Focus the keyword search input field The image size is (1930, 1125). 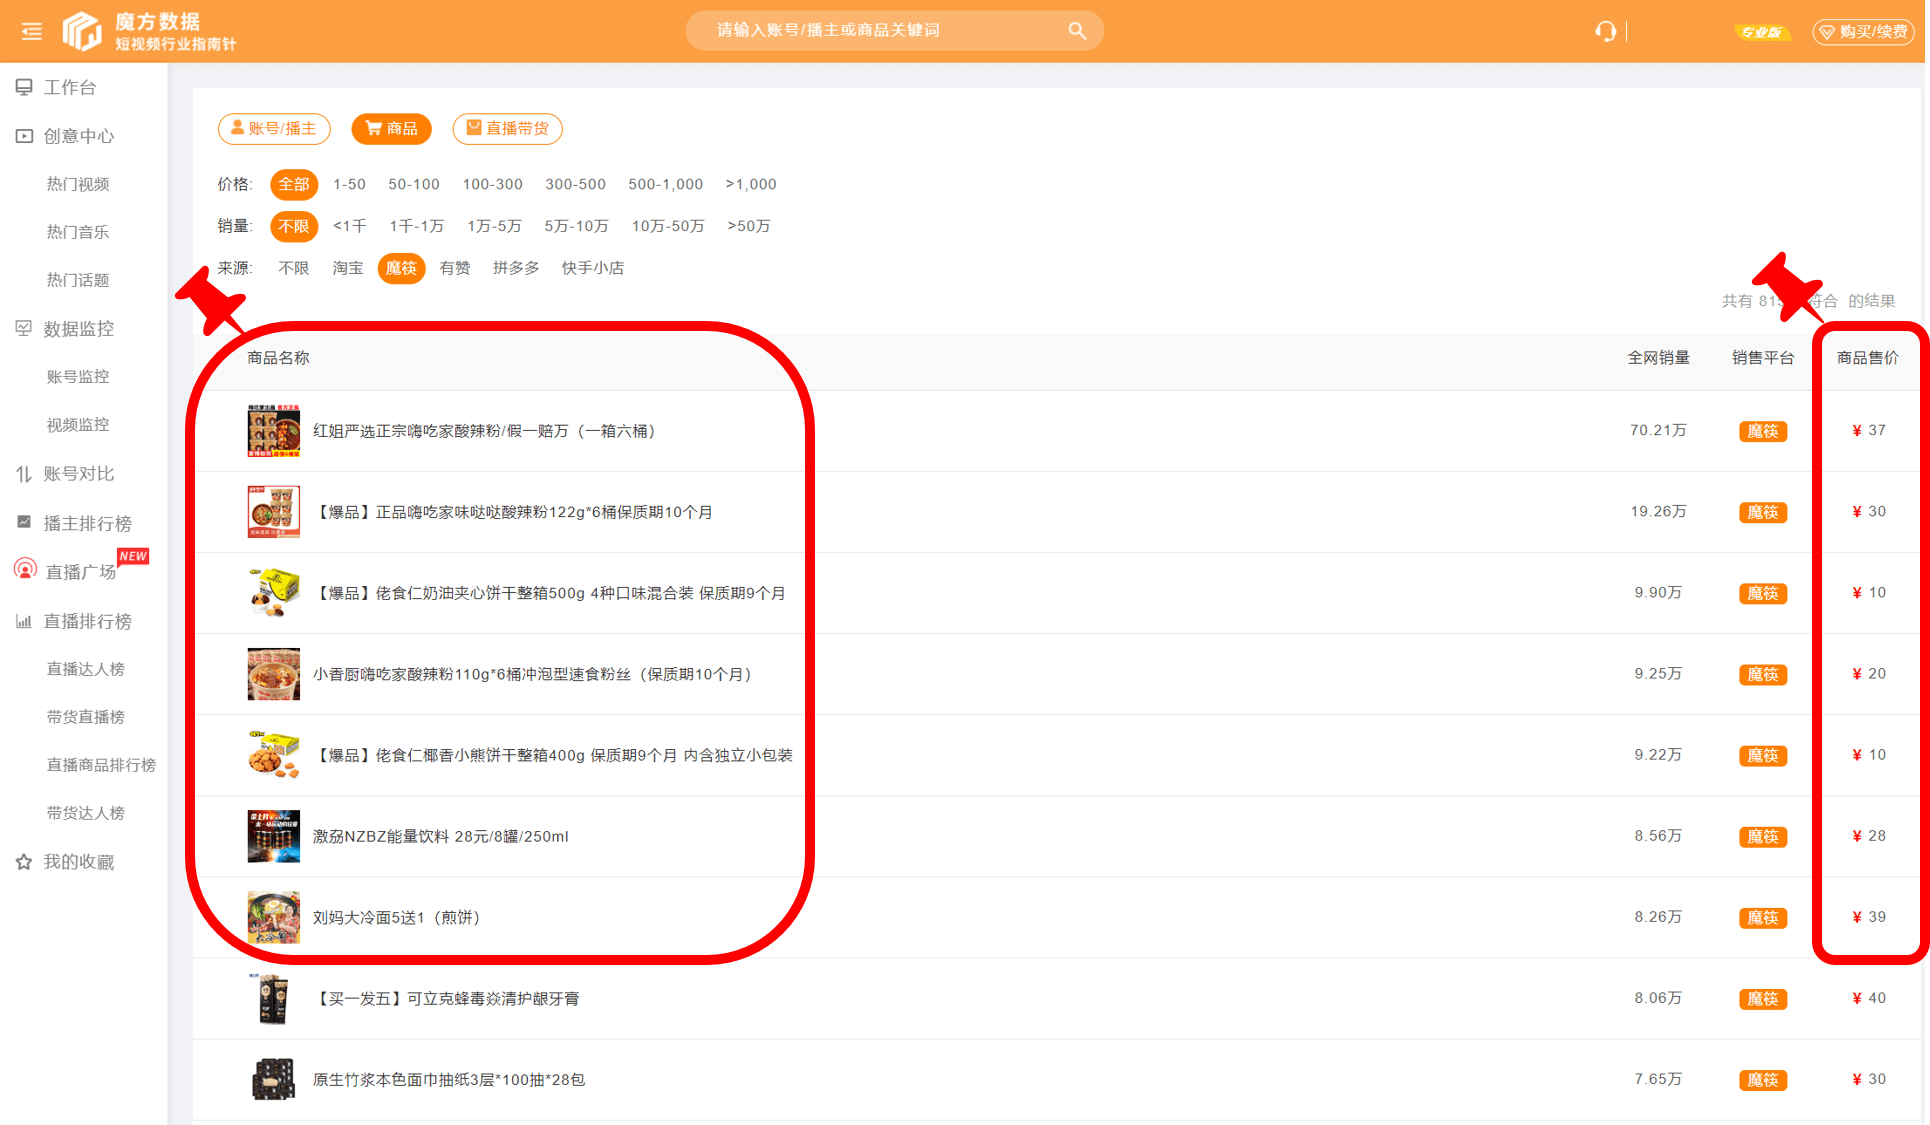(894, 31)
